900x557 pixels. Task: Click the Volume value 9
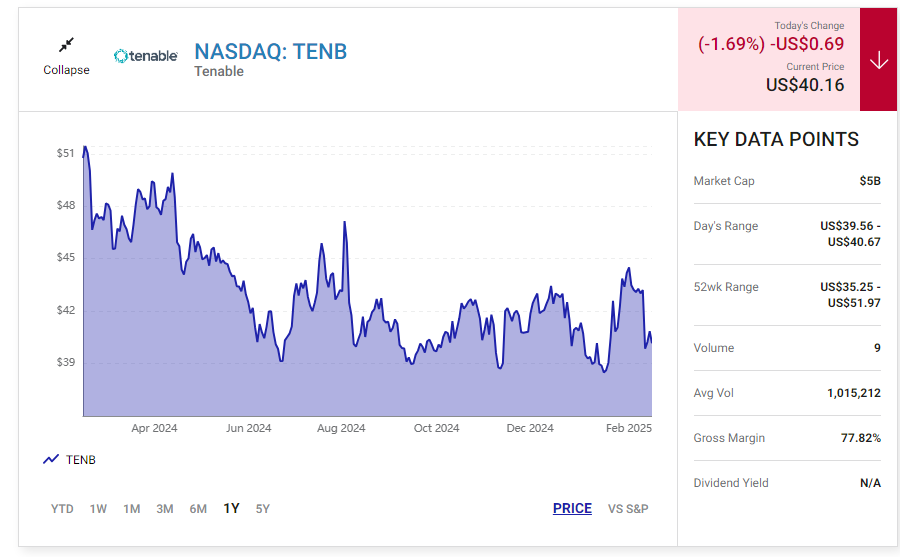point(877,348)
